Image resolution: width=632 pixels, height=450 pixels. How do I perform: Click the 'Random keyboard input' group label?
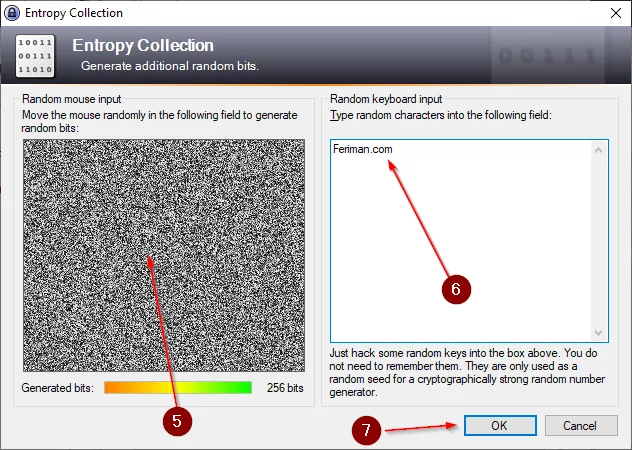click(x=386, y=99)
